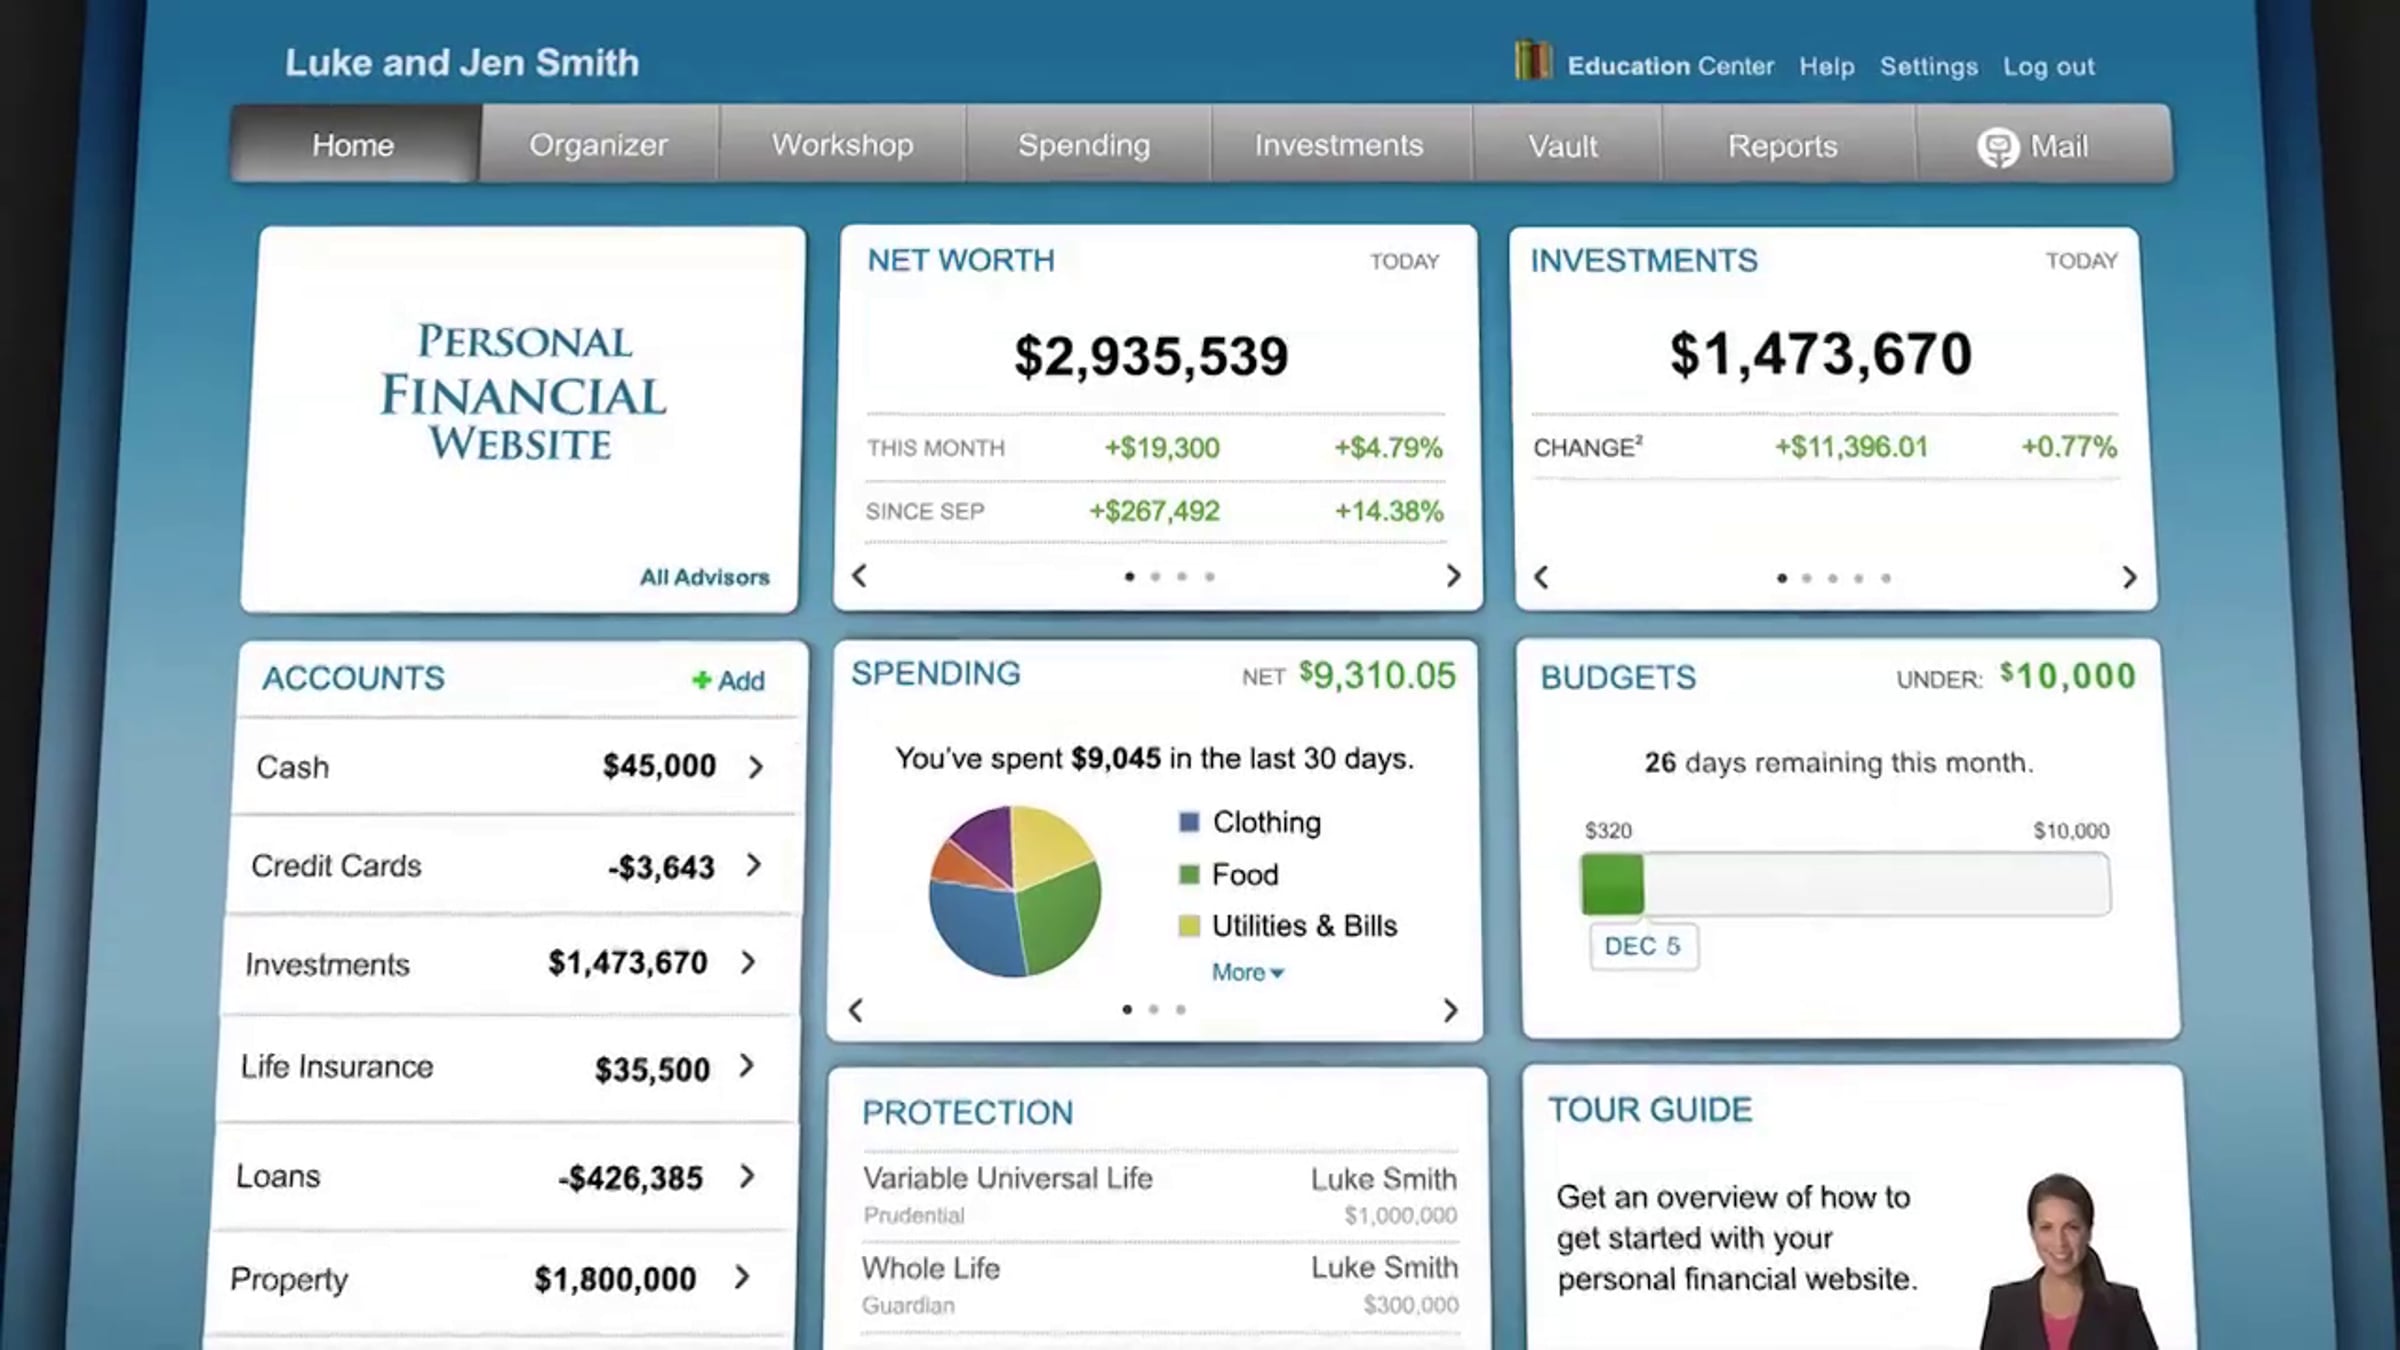Go to previous Net Worth slide arrow
Viewport: 2400px width, 1350px height.
(x=859, y=575)
